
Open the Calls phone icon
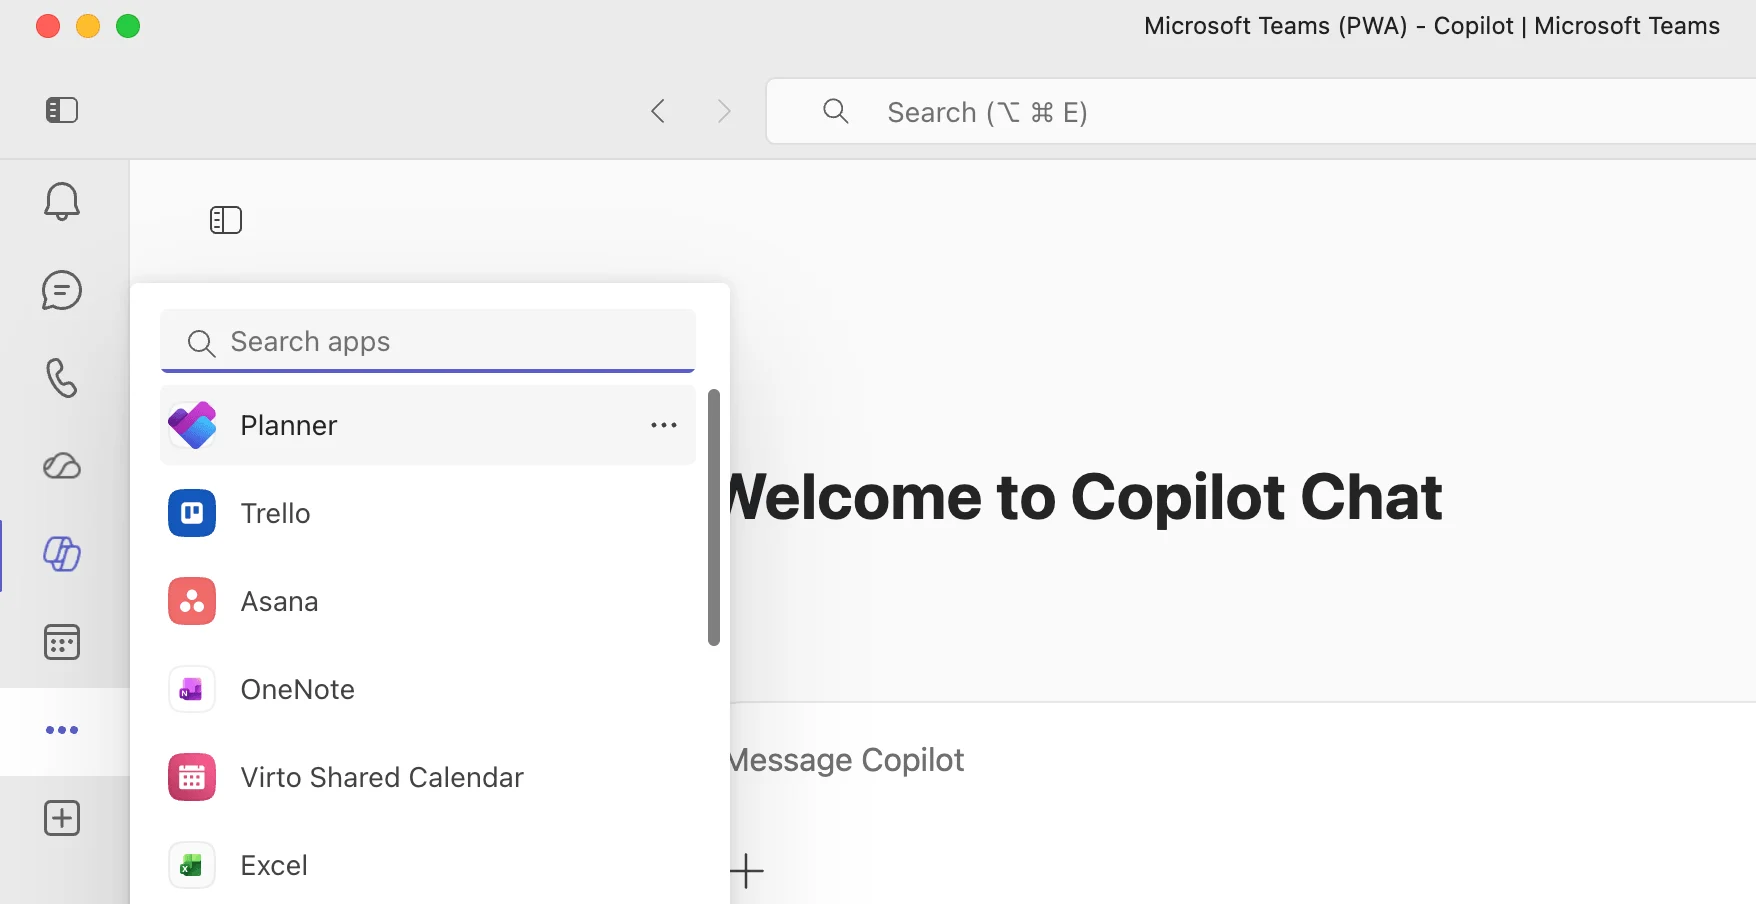point(62,378)
